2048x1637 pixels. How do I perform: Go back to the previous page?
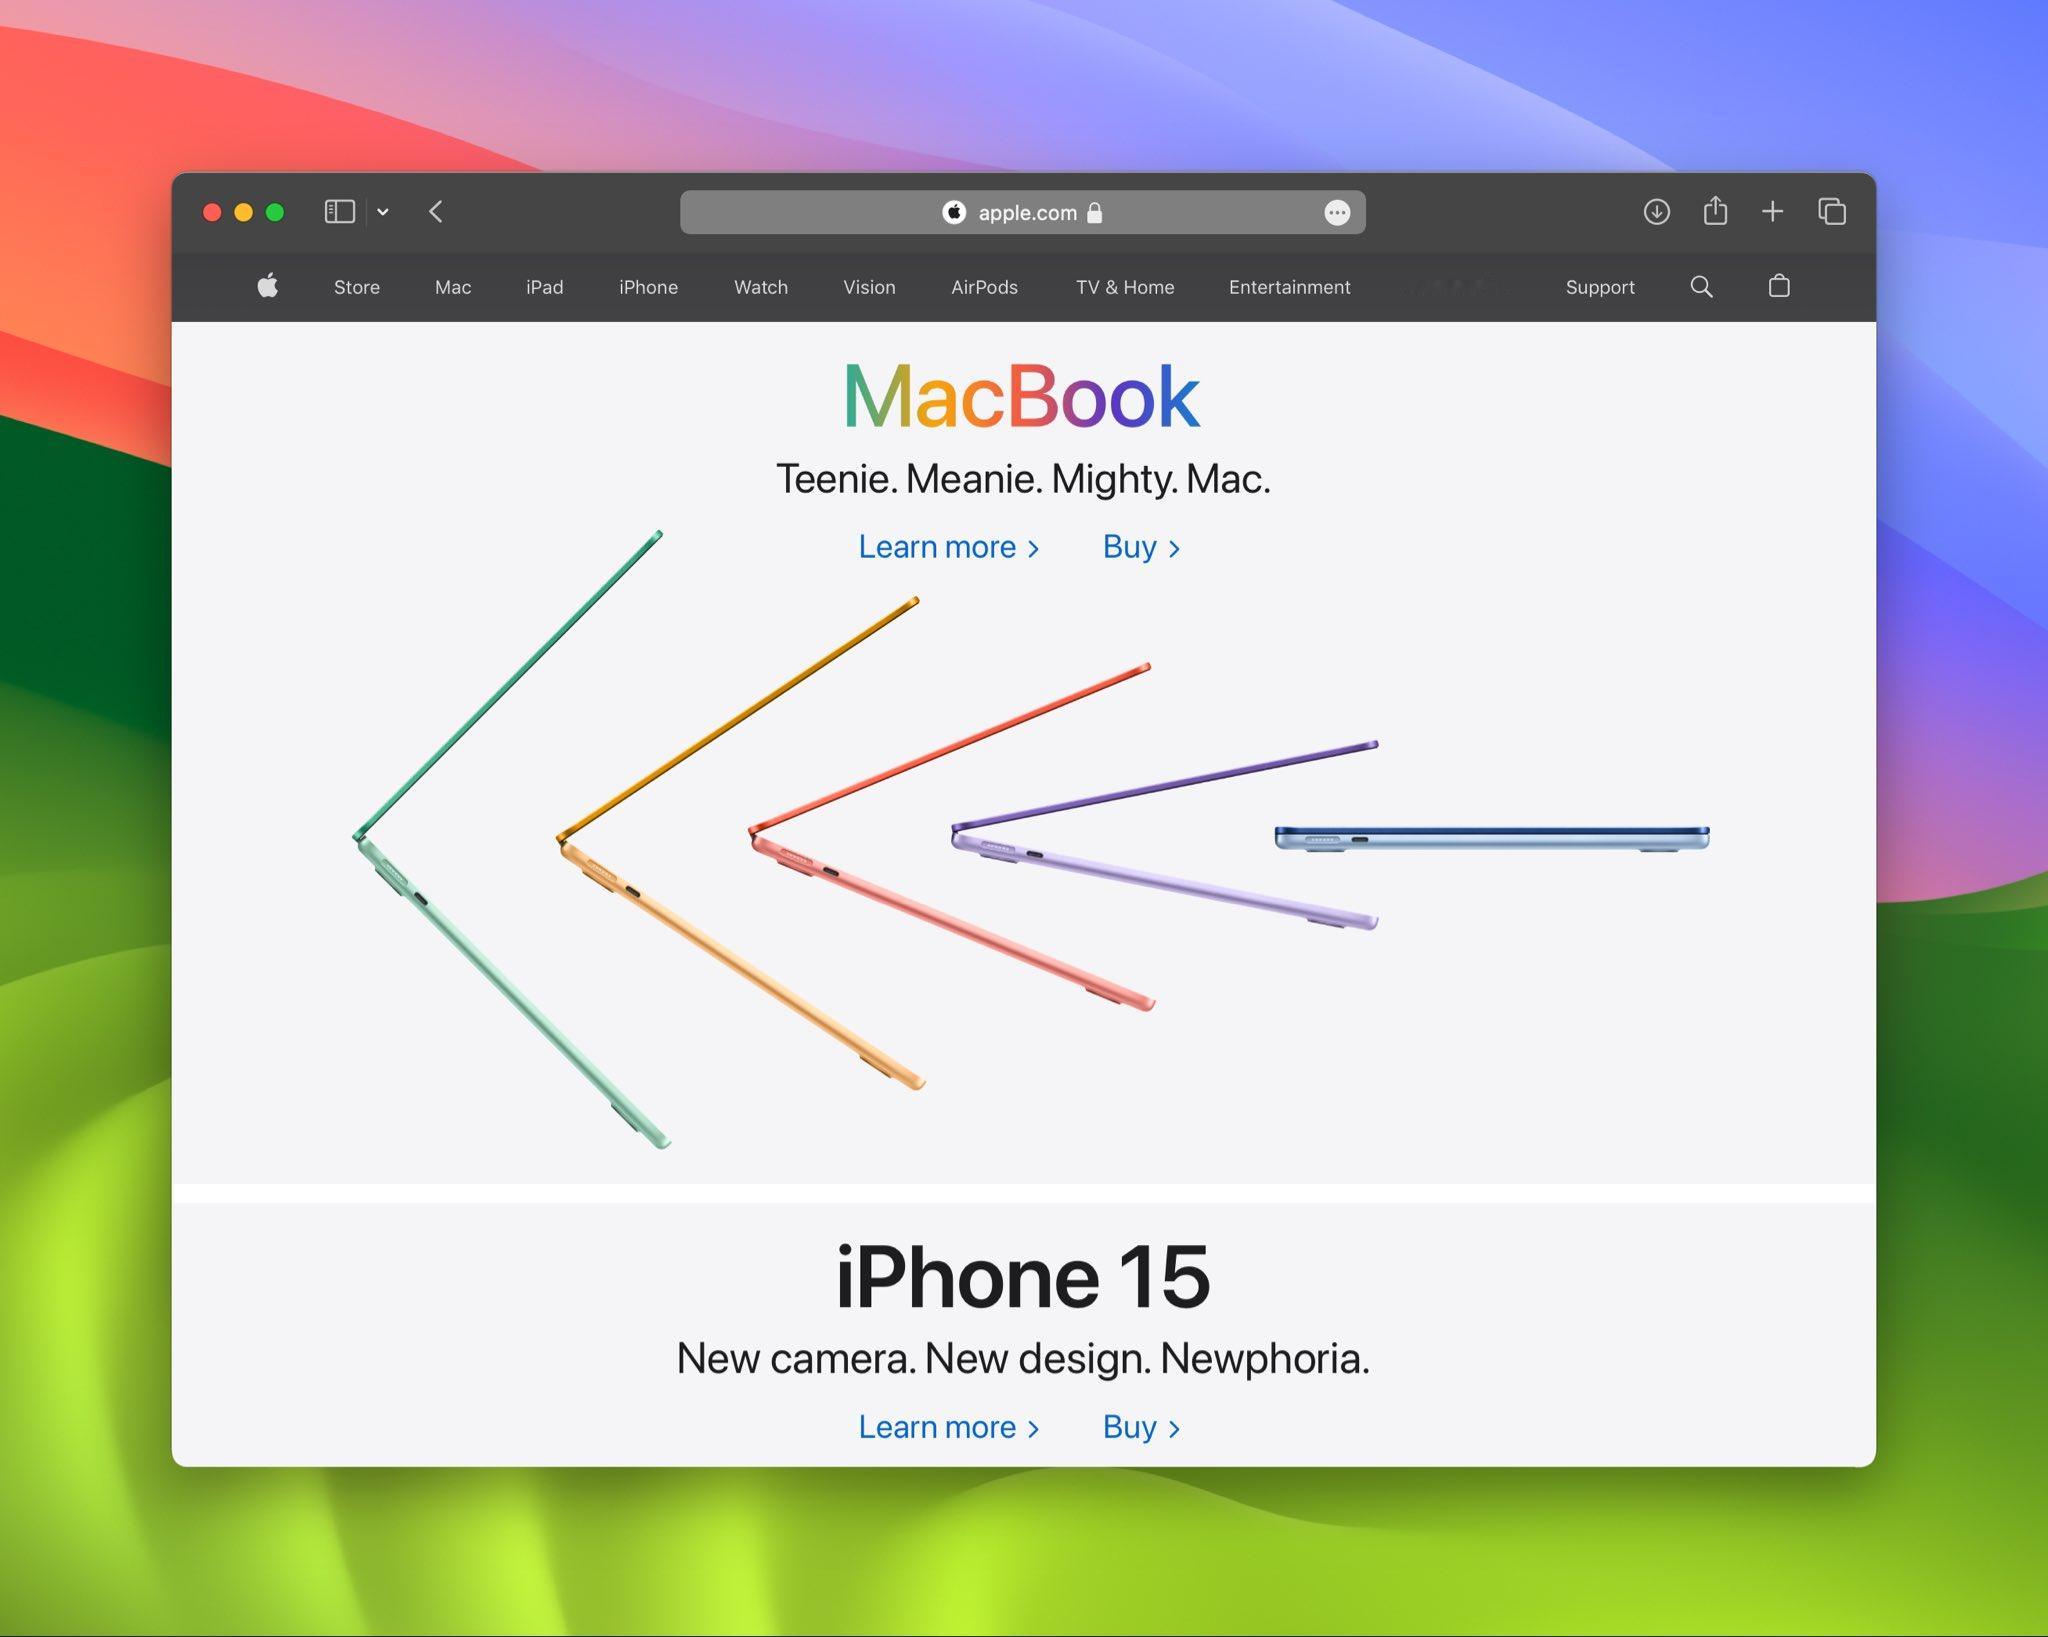tap(435, 212)
